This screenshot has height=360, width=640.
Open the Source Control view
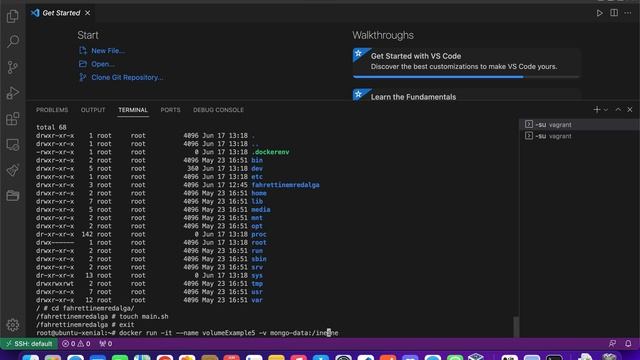point(13,67)
